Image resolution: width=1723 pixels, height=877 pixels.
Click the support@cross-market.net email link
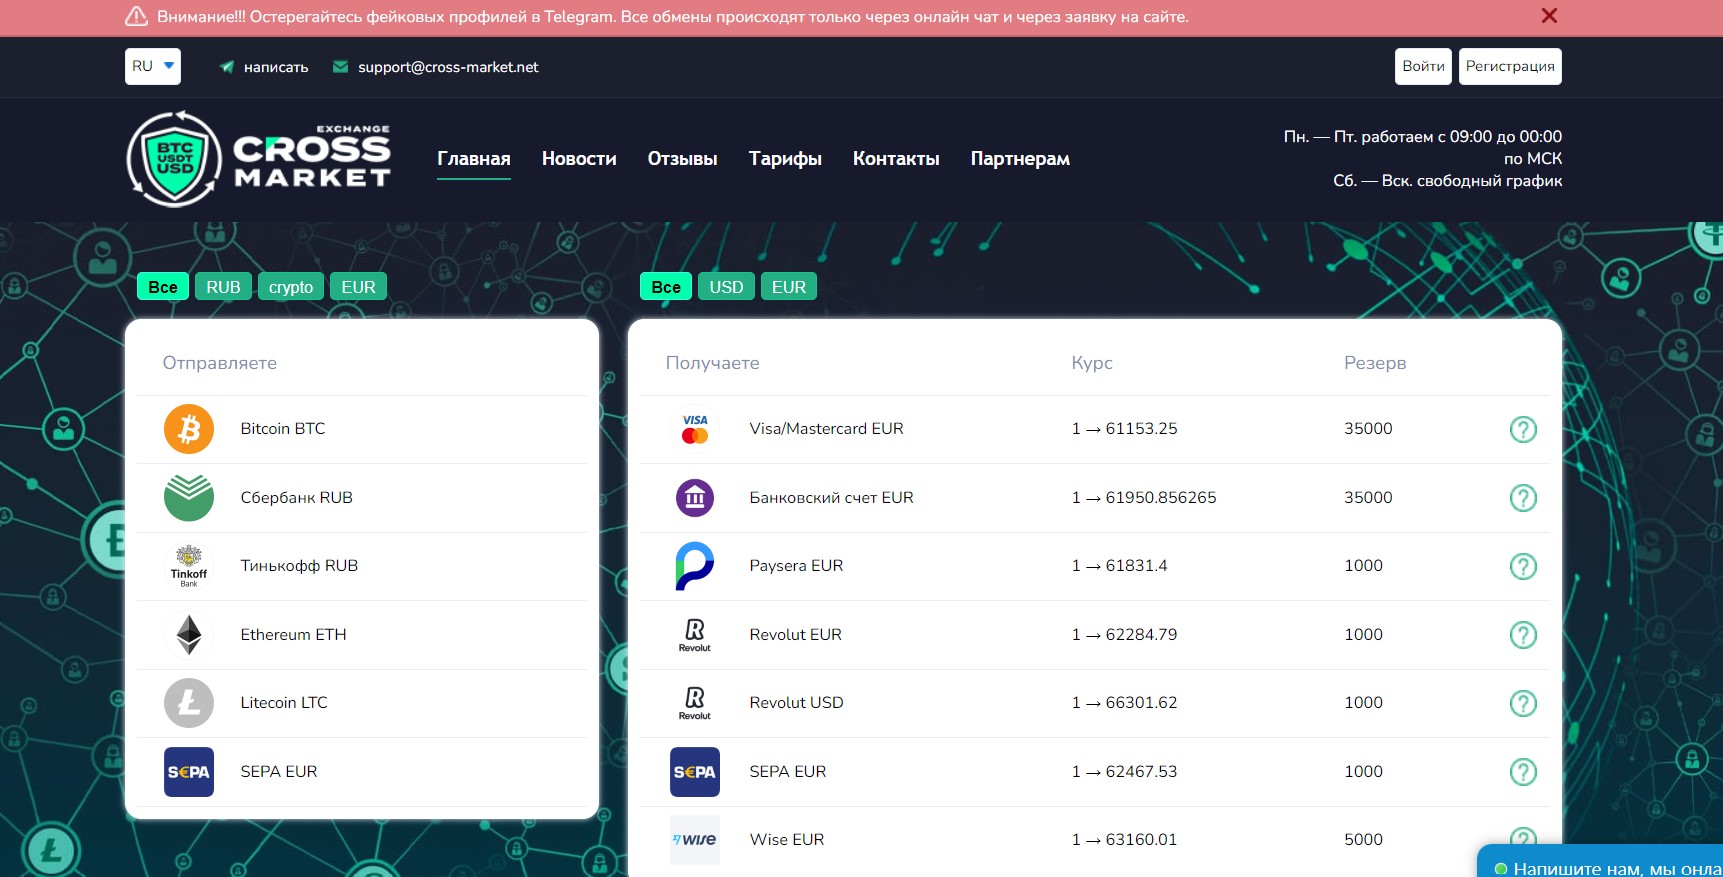click(x=448, y=67)
